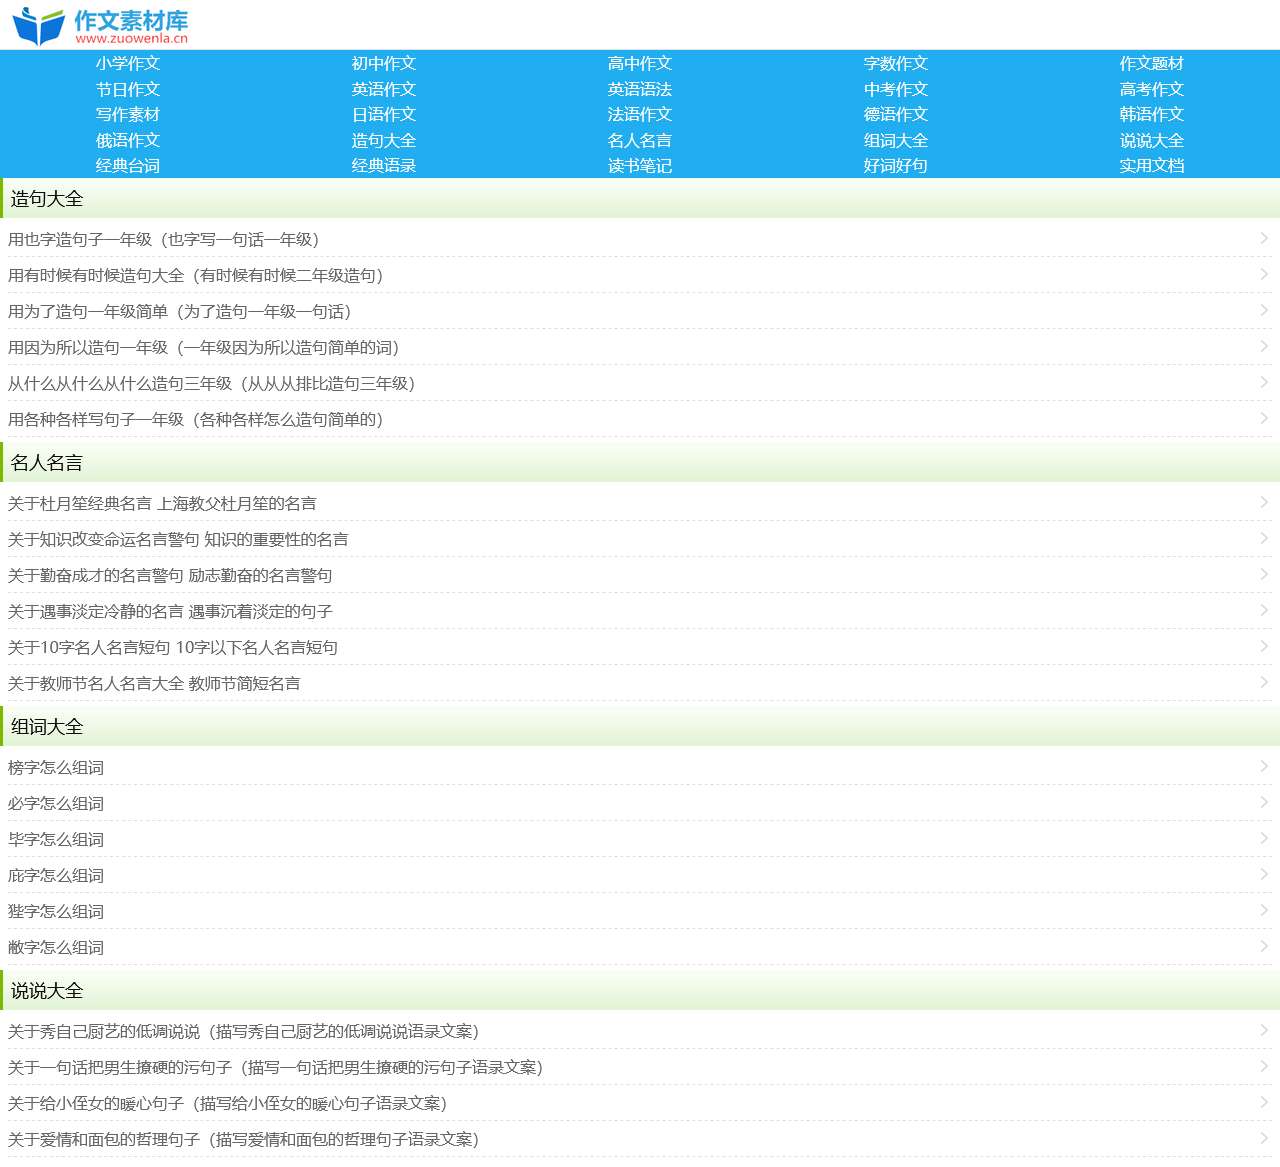The height and width of the screenshot is (1167, 1280).
Task: Click chevron next to 关于教师节名人名言大全
Action: pos(1264,683)
